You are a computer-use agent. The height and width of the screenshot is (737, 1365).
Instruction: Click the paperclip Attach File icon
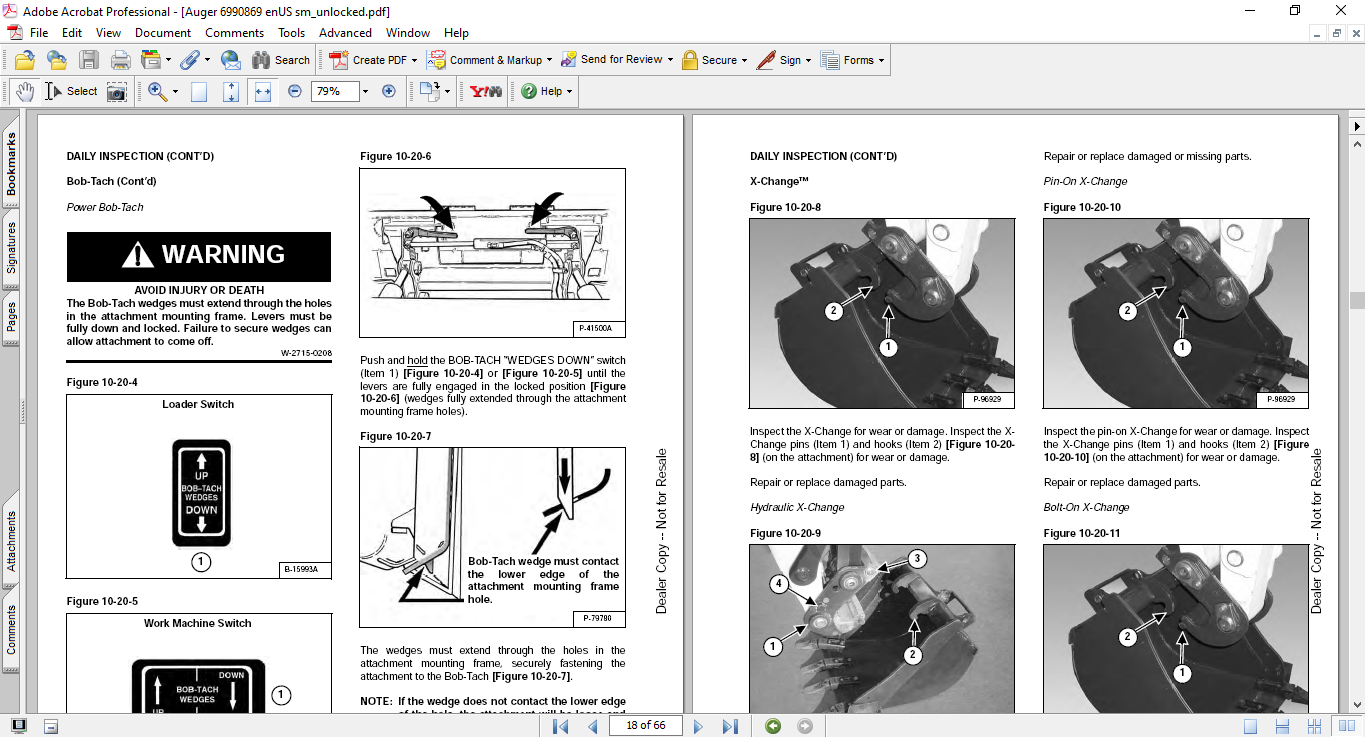(x=189, y=60)
